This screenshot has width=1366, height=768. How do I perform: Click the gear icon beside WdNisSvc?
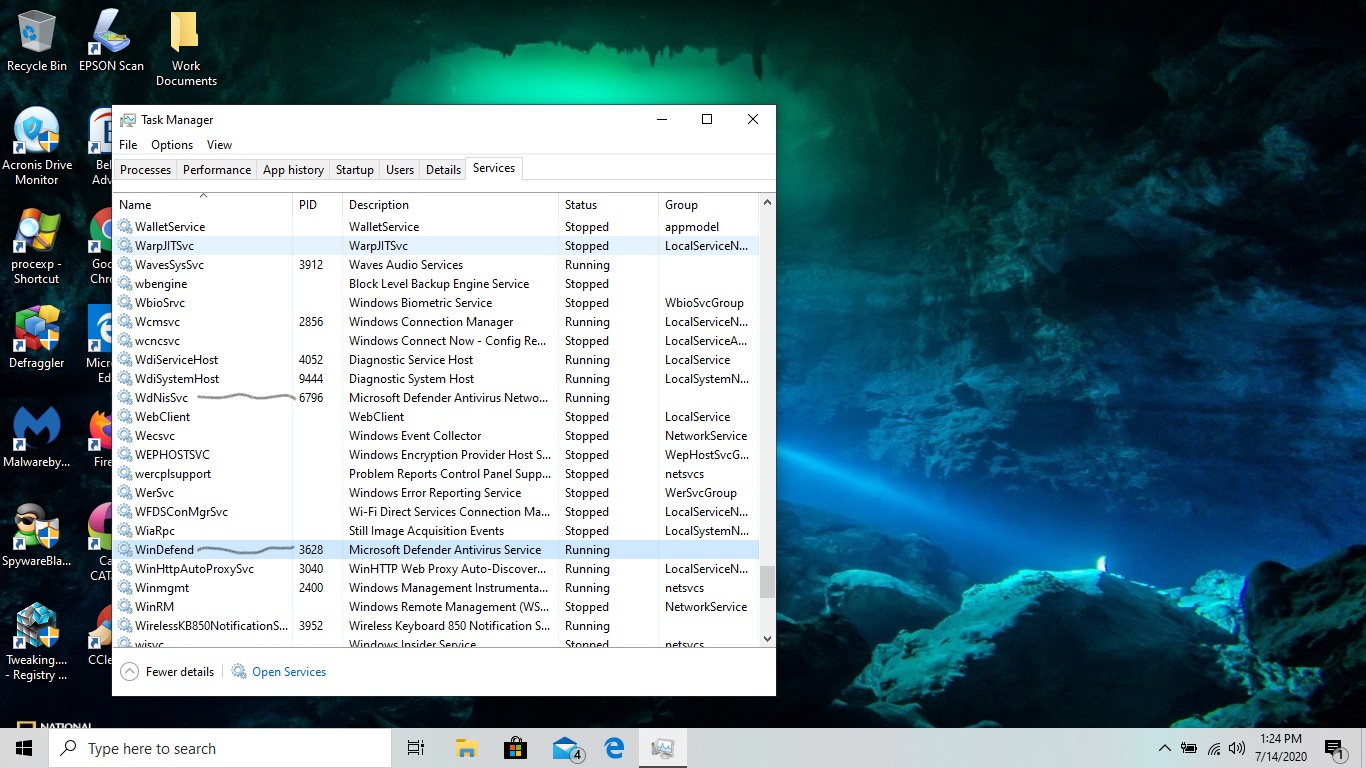[125, 398]
